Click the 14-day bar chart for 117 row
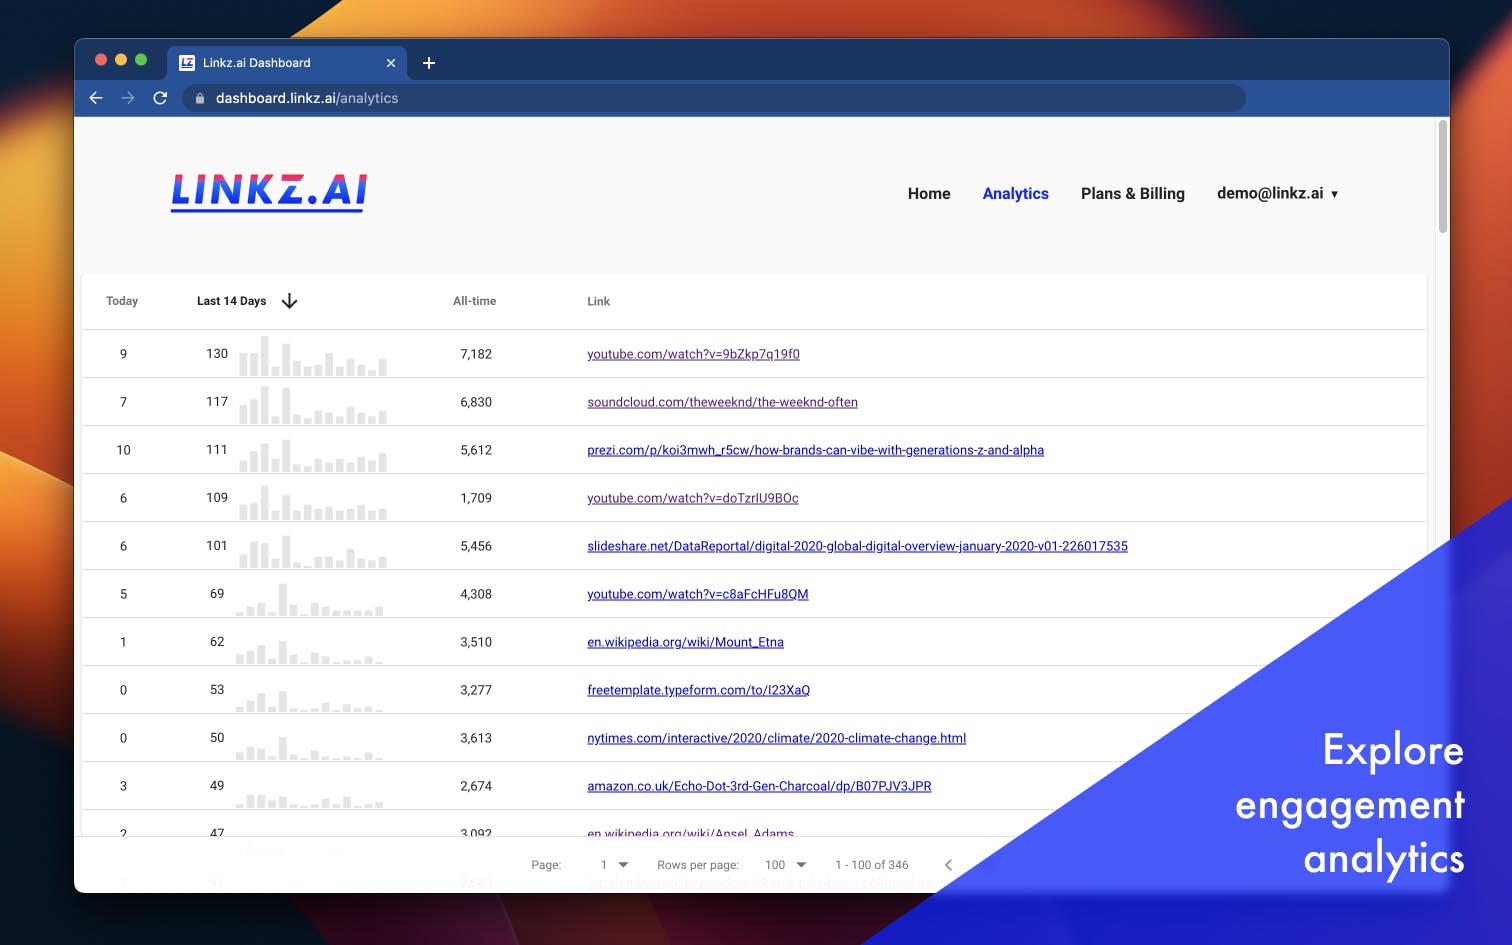 click(312, 403)
